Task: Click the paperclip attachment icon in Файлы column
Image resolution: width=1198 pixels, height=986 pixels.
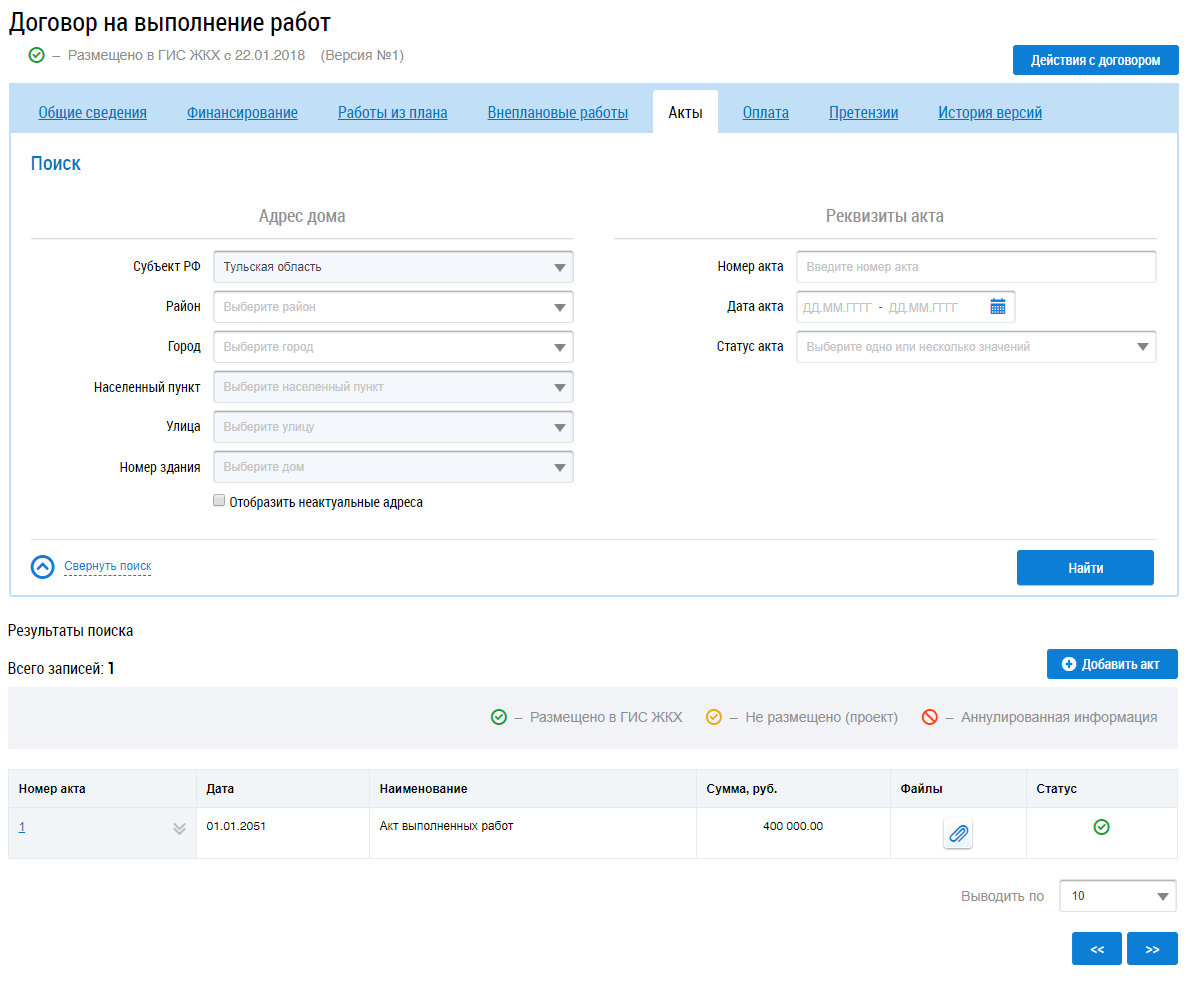Action: tap(958, 833)
